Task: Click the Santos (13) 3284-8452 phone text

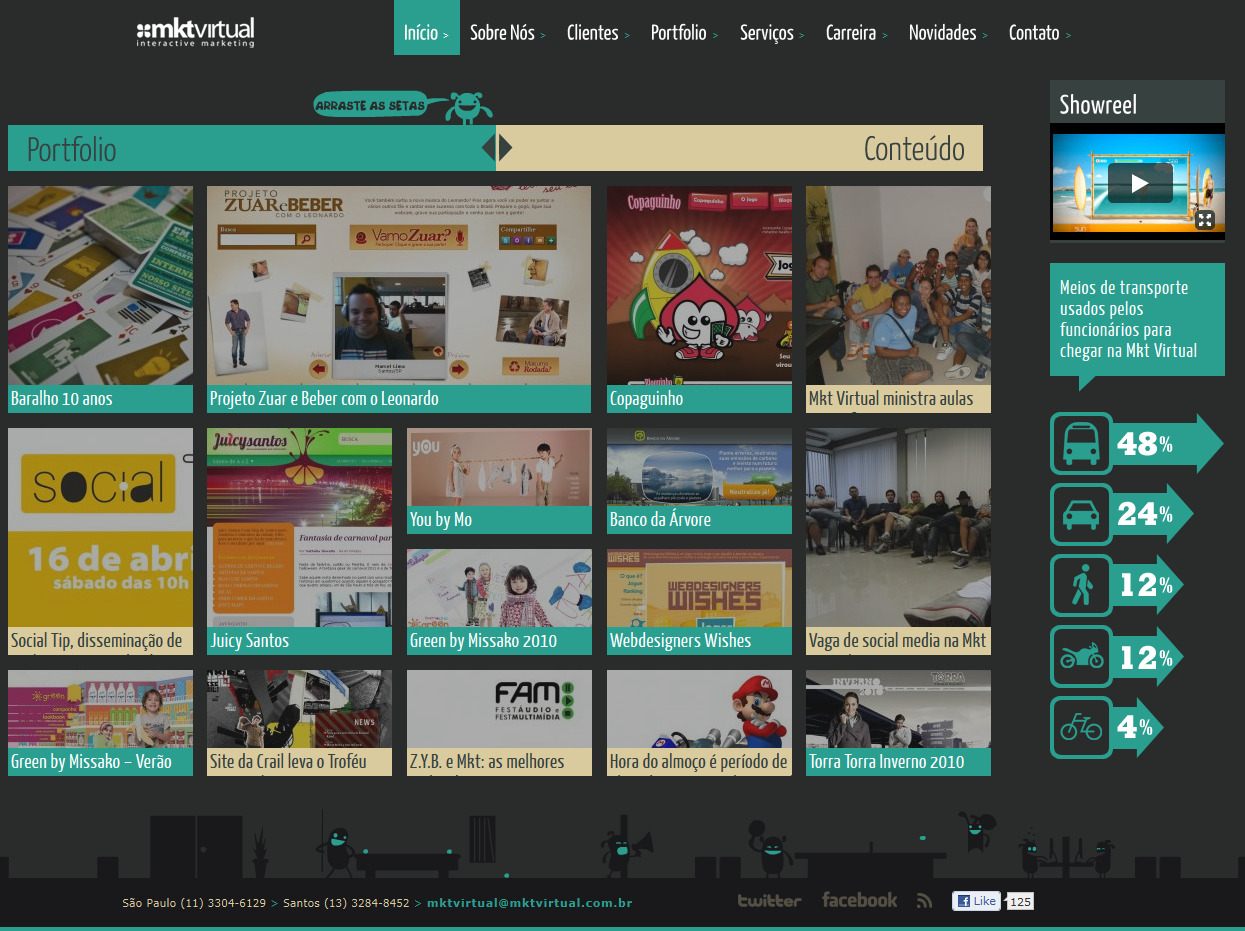Action: (x=346, y=903)
